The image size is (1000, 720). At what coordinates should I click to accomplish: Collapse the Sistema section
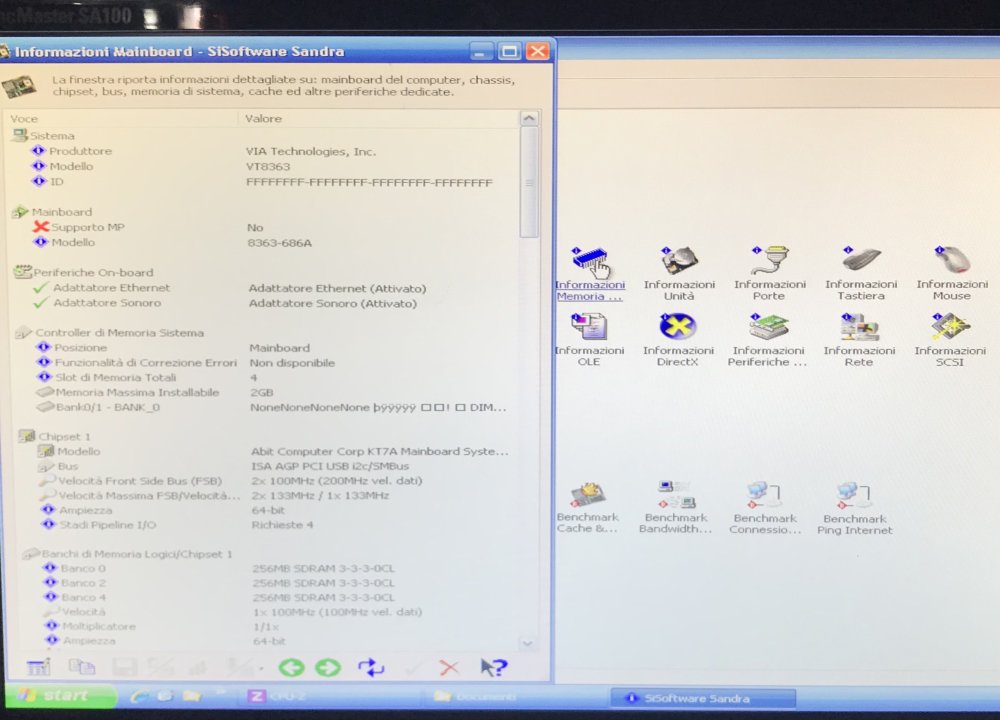point(22,134)
